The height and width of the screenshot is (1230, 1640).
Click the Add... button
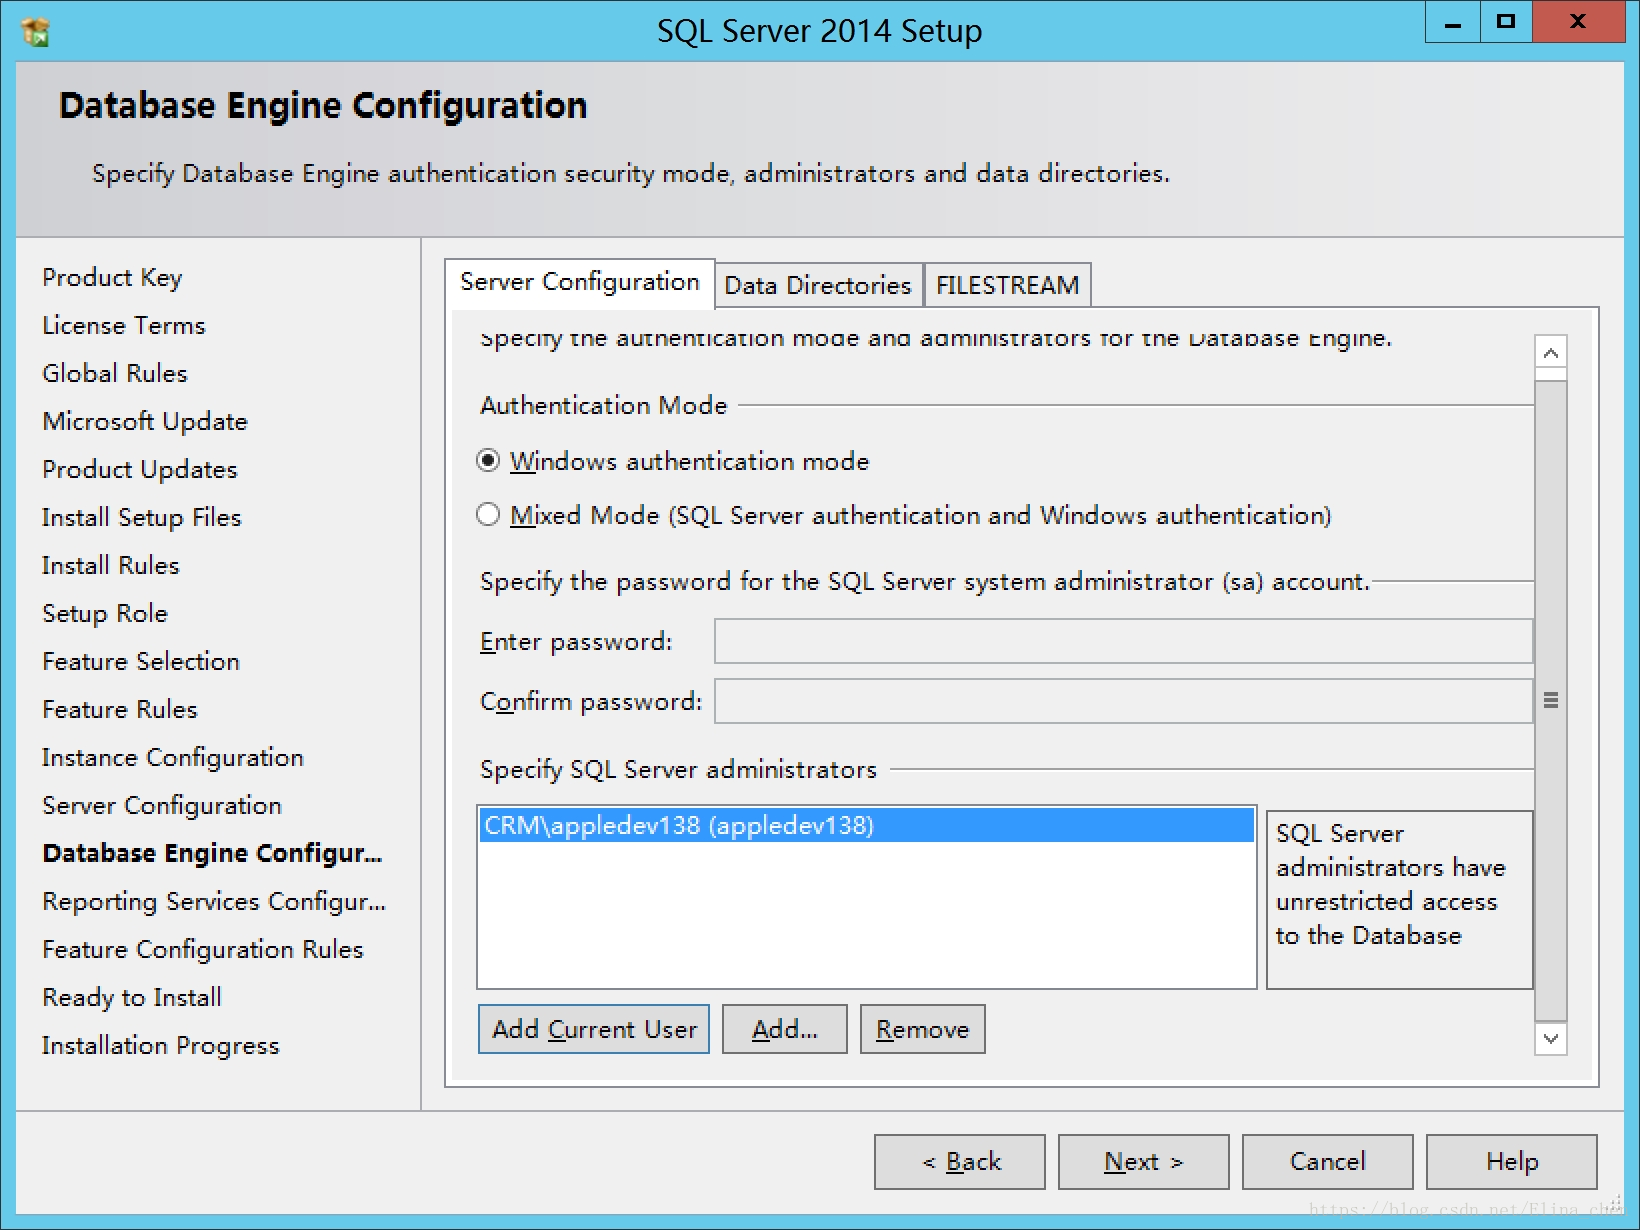click(785, 1029)
